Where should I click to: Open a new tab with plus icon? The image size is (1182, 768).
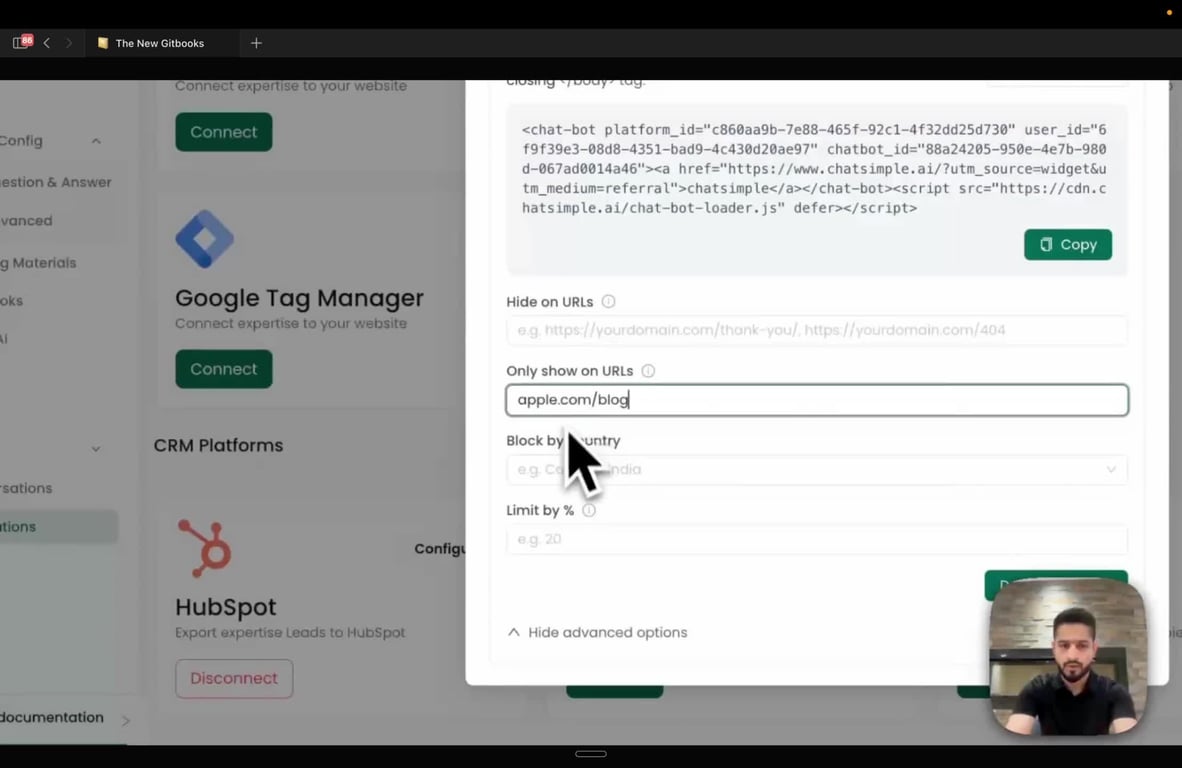coord(256,43)
